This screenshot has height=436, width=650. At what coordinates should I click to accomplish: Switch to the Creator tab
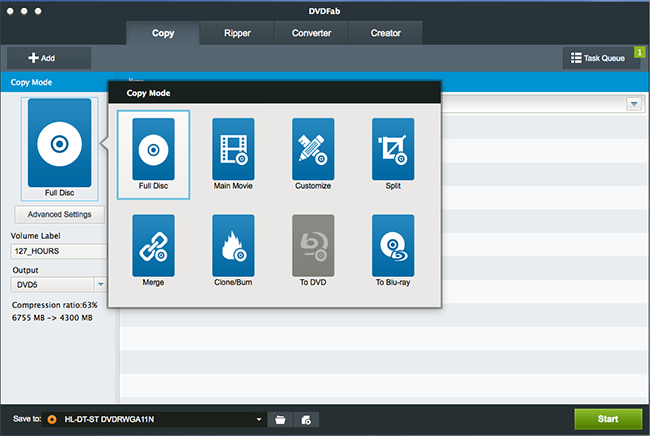pyautogui.click(x=386, y=33)
